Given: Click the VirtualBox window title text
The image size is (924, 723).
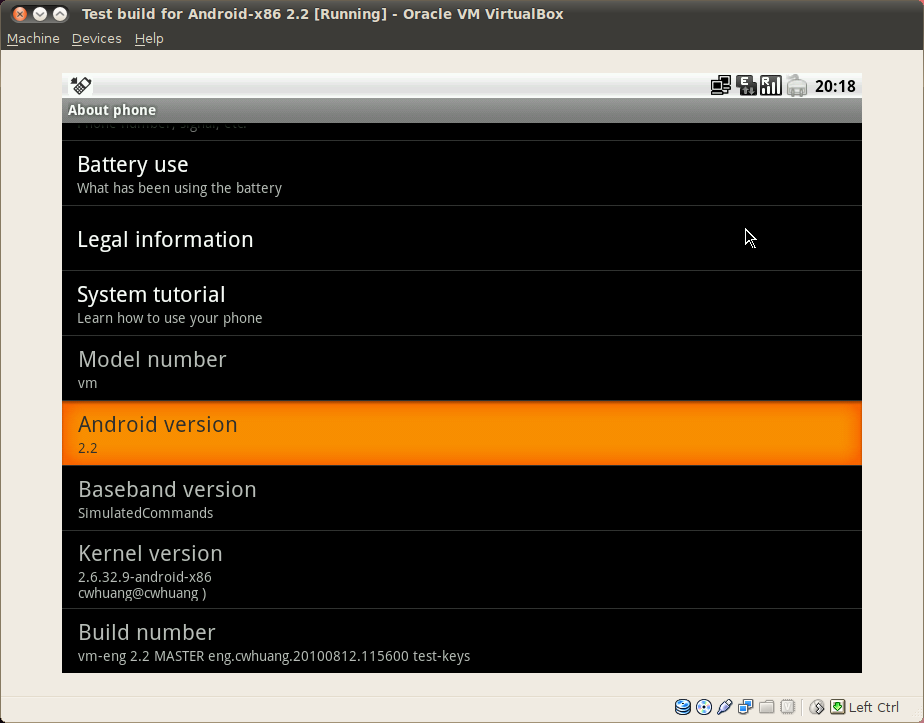Looking at the screenshot, I should tap(322, 14).
